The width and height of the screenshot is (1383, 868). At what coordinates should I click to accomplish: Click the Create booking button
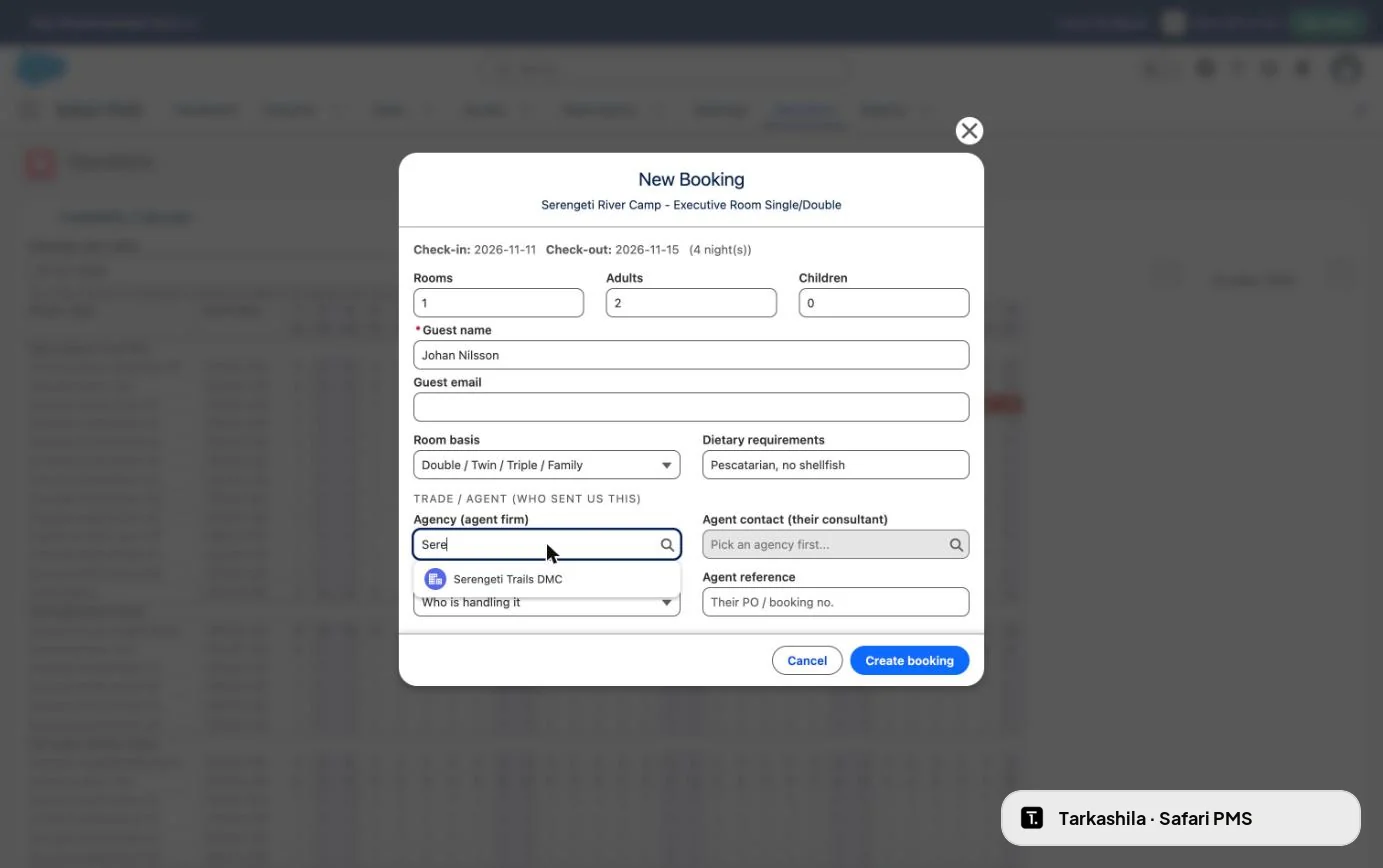[x=909, y=661]
